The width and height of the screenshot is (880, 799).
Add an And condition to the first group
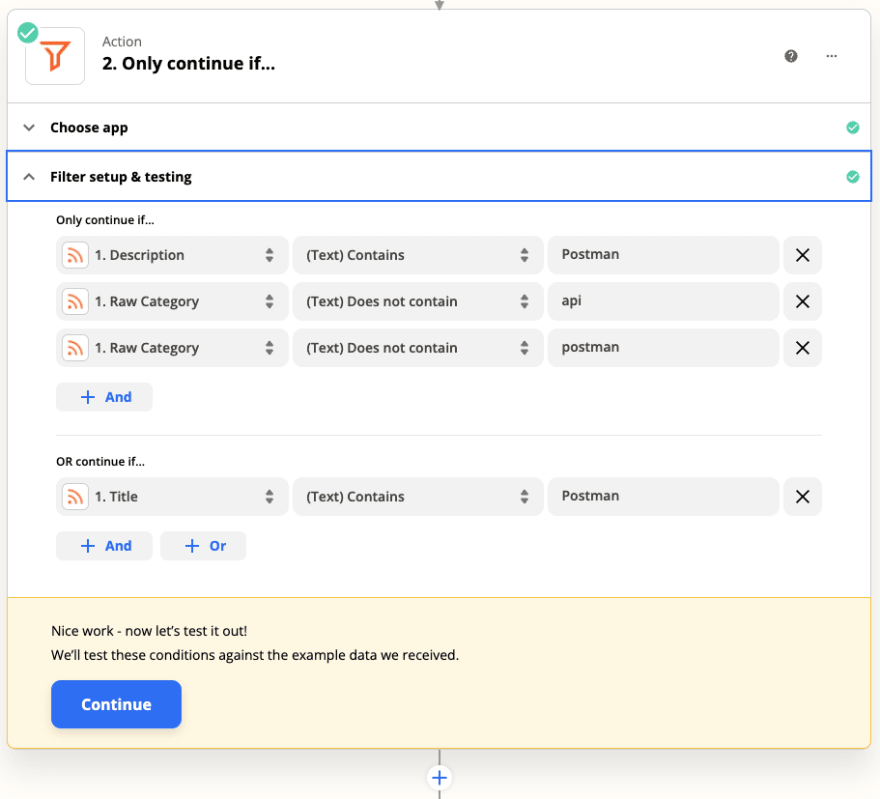(104, 397)
